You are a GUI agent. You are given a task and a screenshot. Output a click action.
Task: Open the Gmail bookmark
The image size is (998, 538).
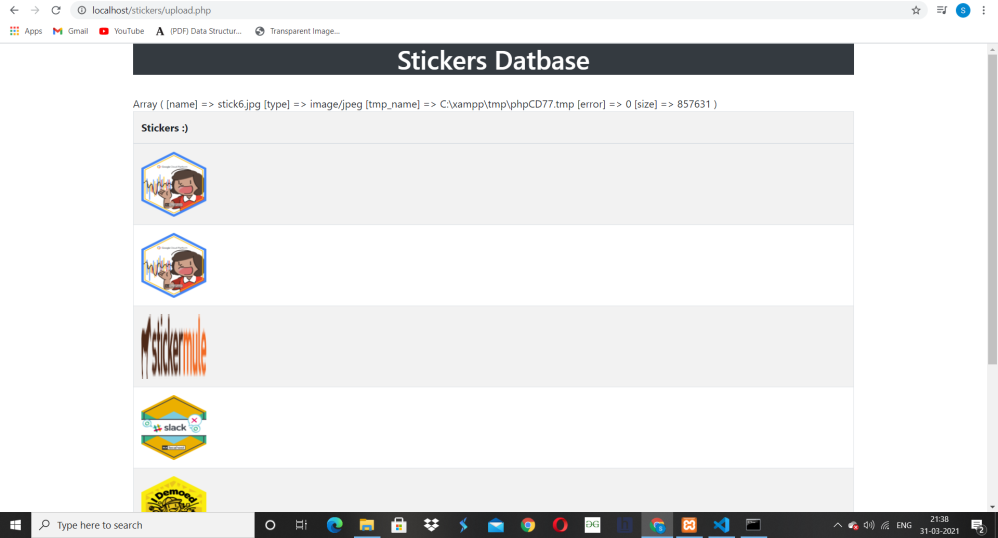(71, 31)
